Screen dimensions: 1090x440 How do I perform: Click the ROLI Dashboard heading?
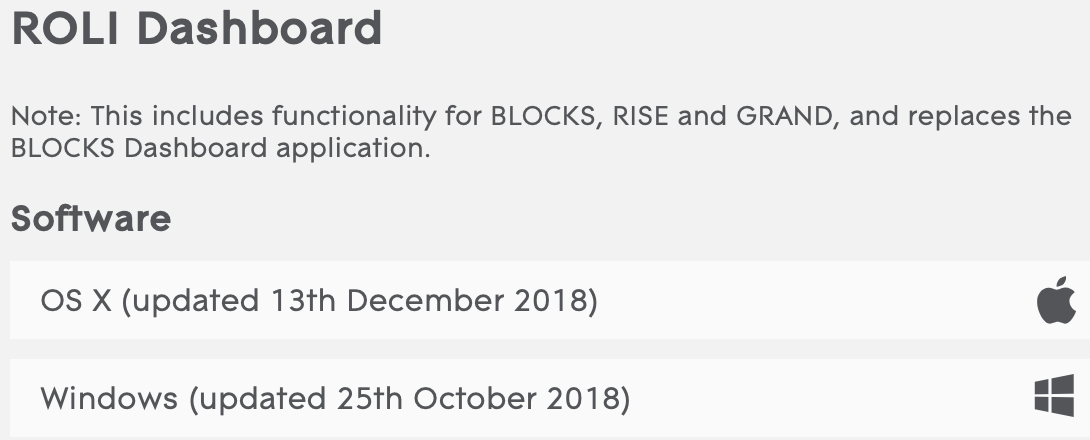196,29
